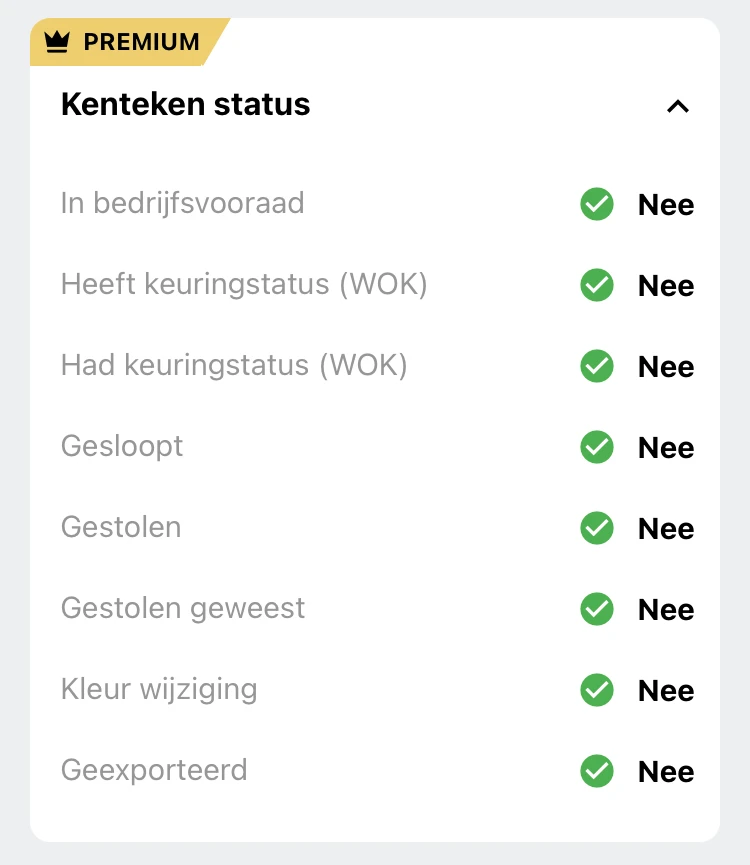Click the crown icon on Premium badge
This screenshot has width=750, height=865.
[56, 42]
